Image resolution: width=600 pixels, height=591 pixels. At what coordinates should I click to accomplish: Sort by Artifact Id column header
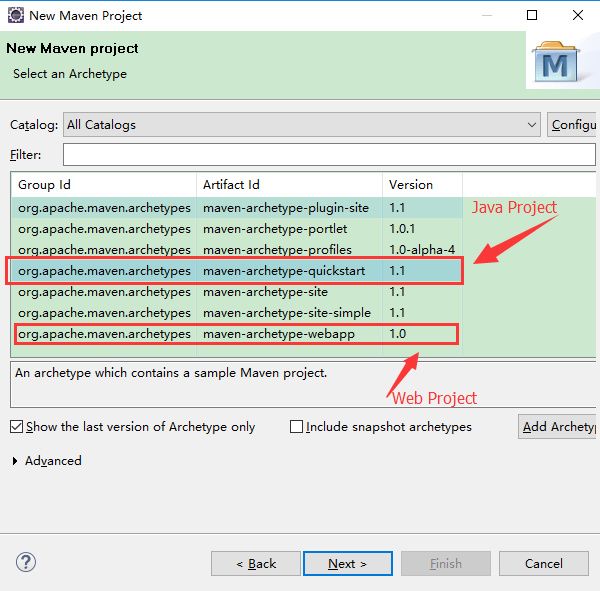tap(289, 184)
